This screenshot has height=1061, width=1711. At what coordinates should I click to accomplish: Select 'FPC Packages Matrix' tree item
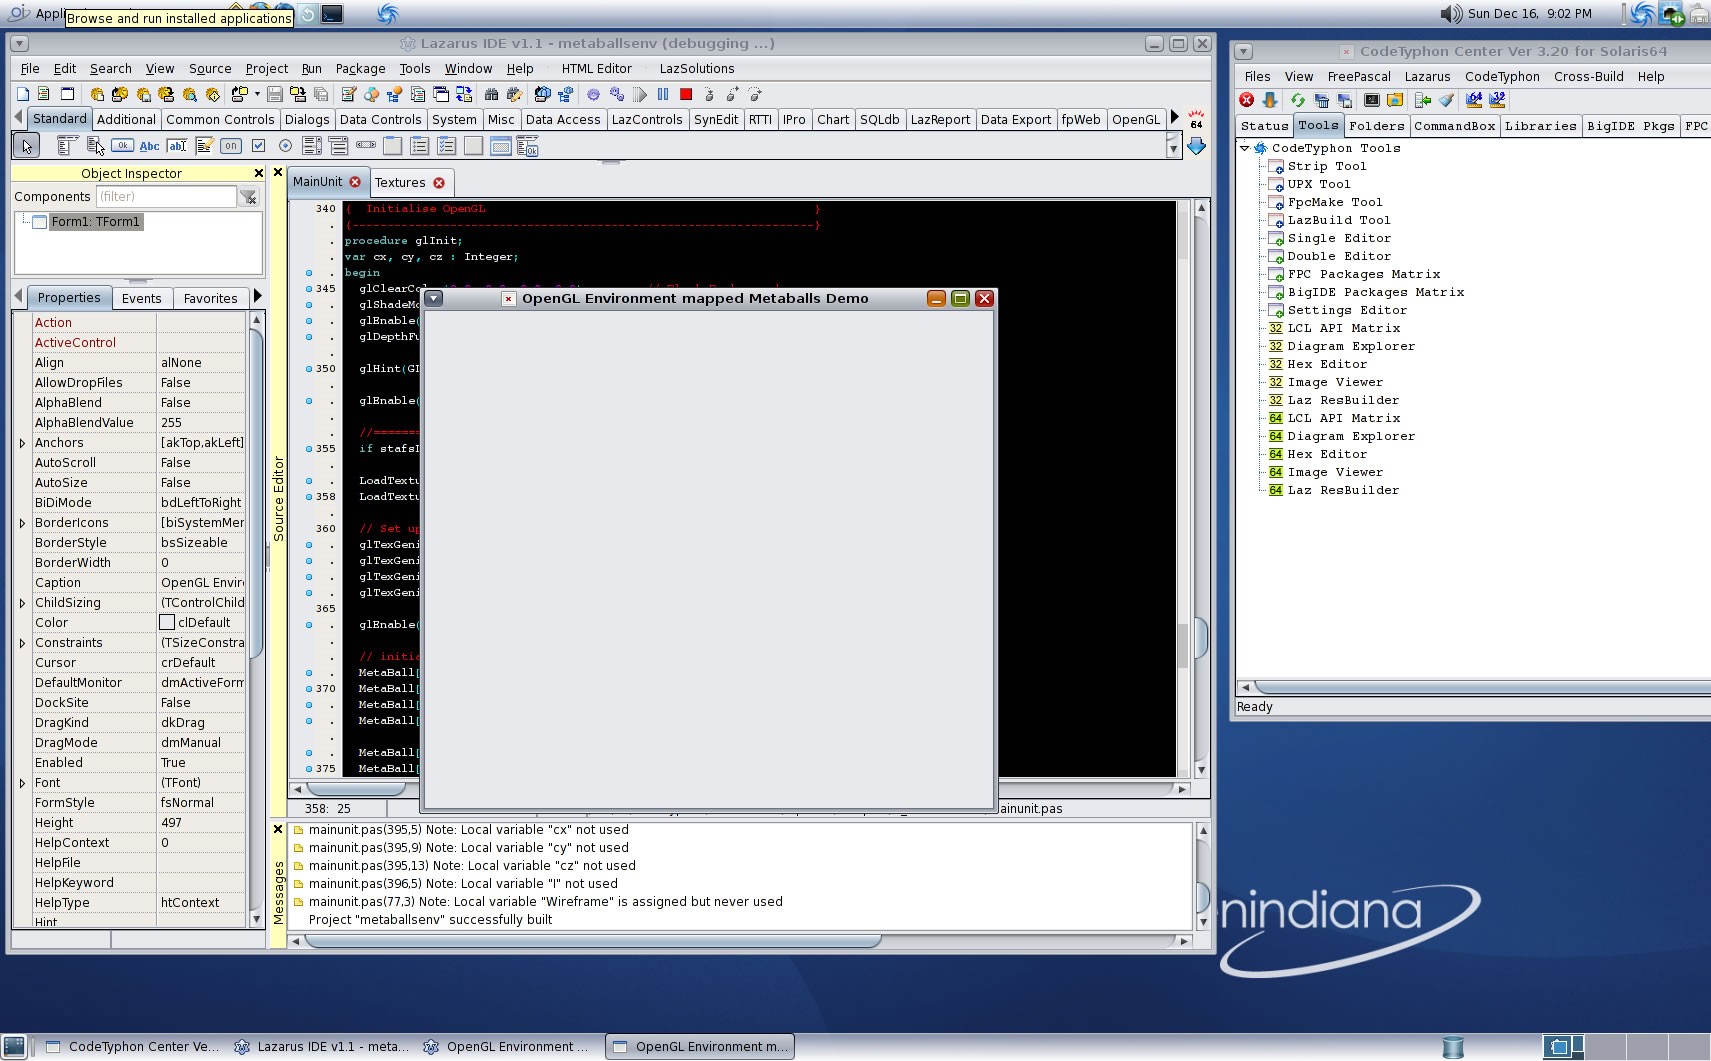pos(1364,274)
